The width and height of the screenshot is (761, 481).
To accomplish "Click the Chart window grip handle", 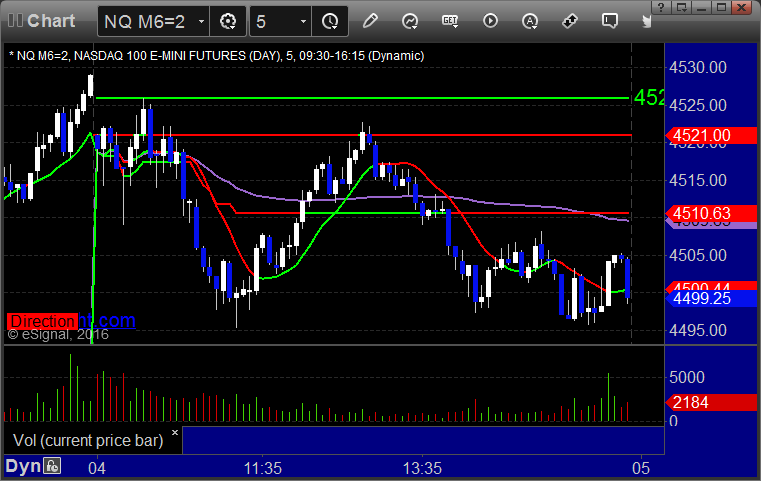I will pos(15,21).
